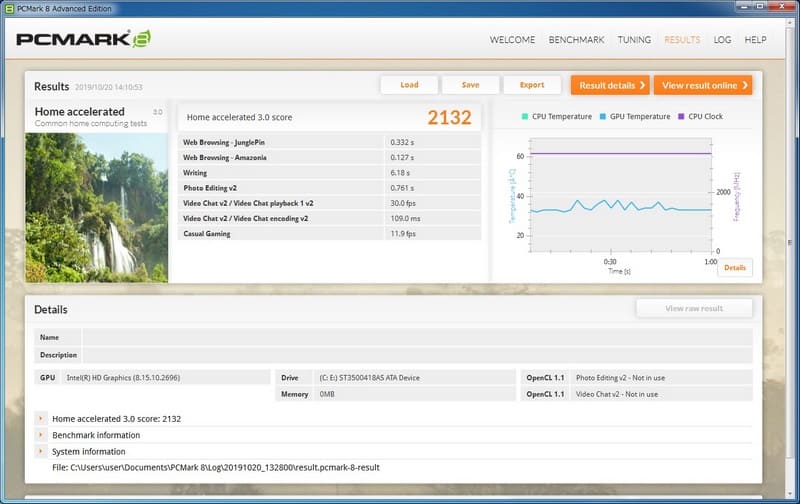The height and width of the screenshot is (504, 800).
Task: Click the waterfall benchmark thumbnail
Action: [96, 208]
